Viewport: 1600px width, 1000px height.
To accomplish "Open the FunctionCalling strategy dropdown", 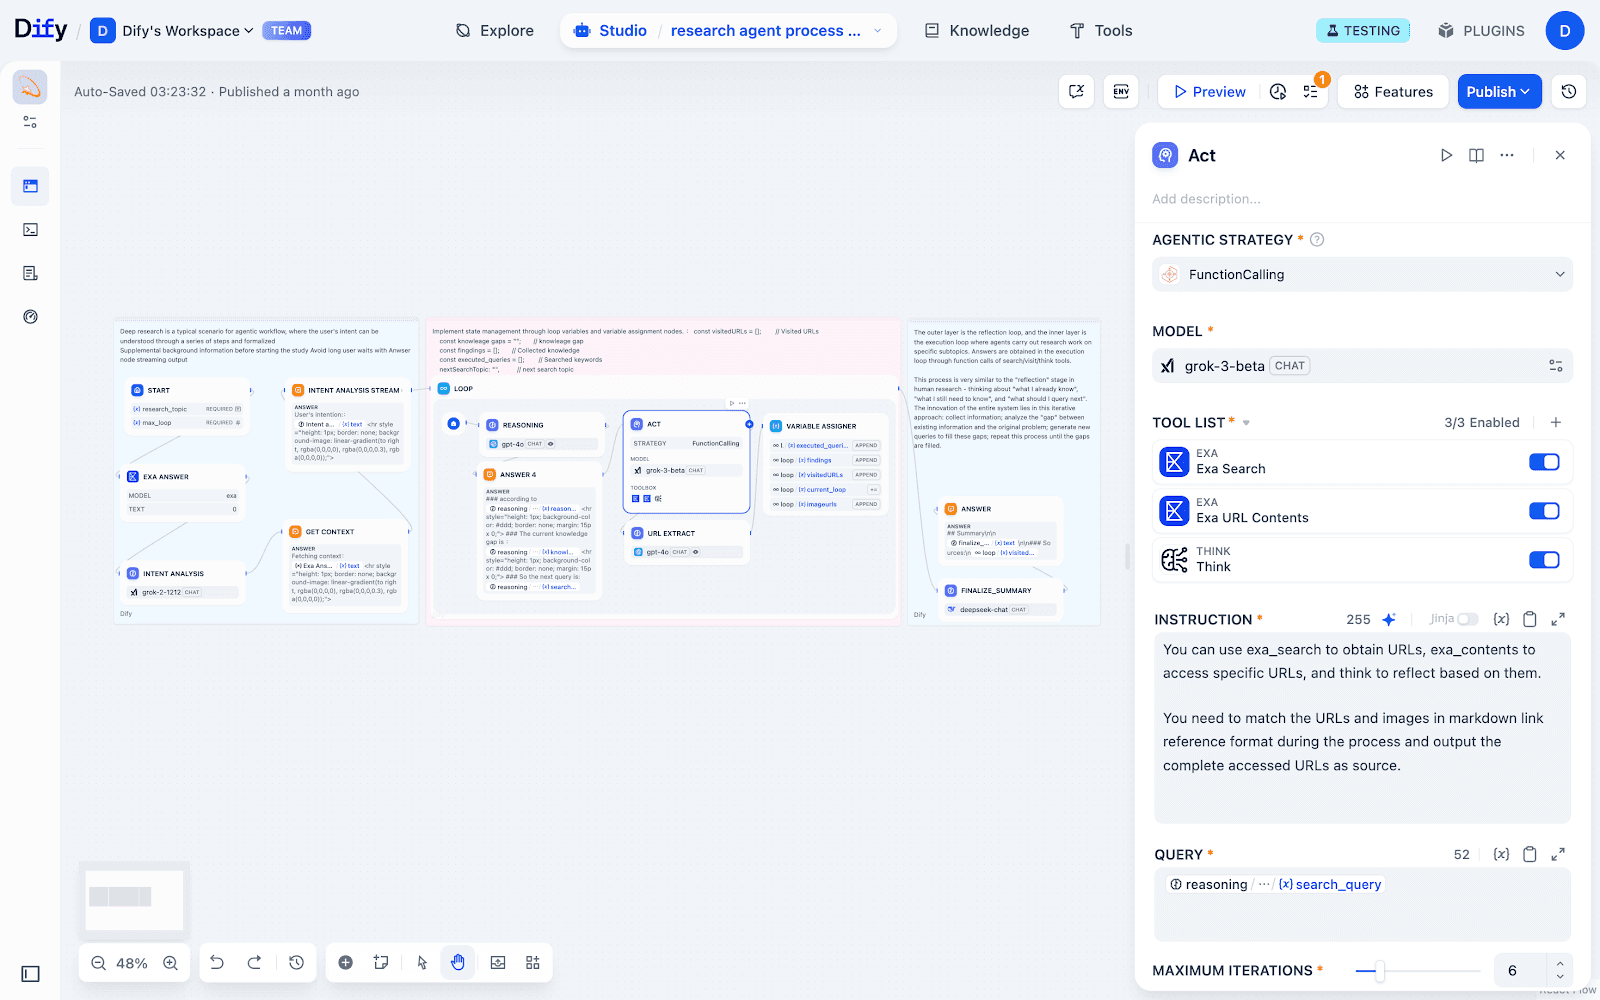I will coord(1362,275).
